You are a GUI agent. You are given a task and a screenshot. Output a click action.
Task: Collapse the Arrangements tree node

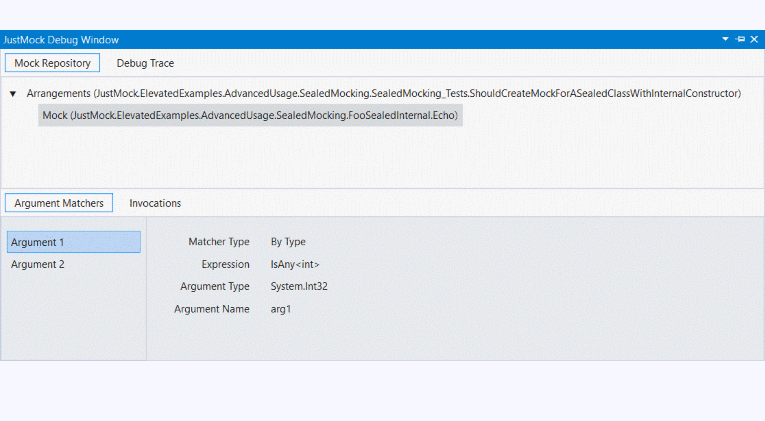[13, 94]
